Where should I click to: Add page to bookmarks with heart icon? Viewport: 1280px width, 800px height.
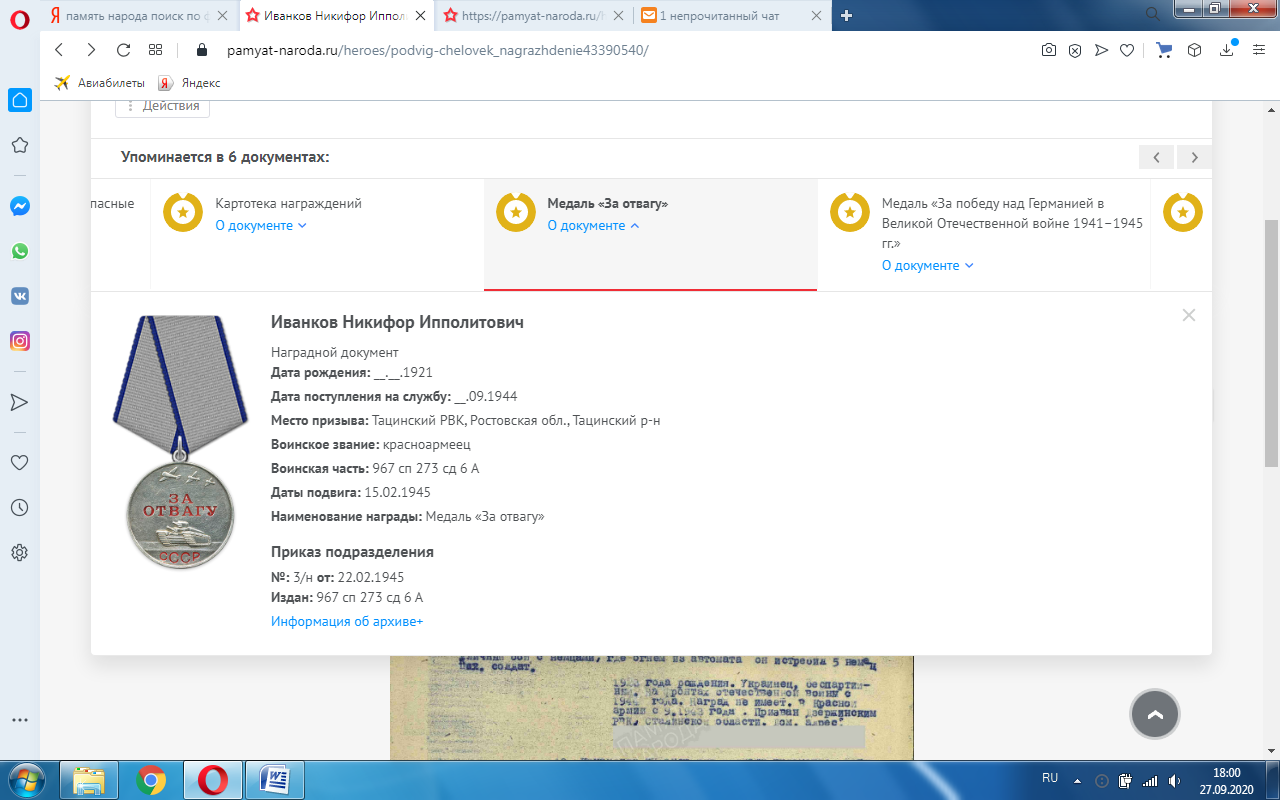click(x=1126, y=50)
